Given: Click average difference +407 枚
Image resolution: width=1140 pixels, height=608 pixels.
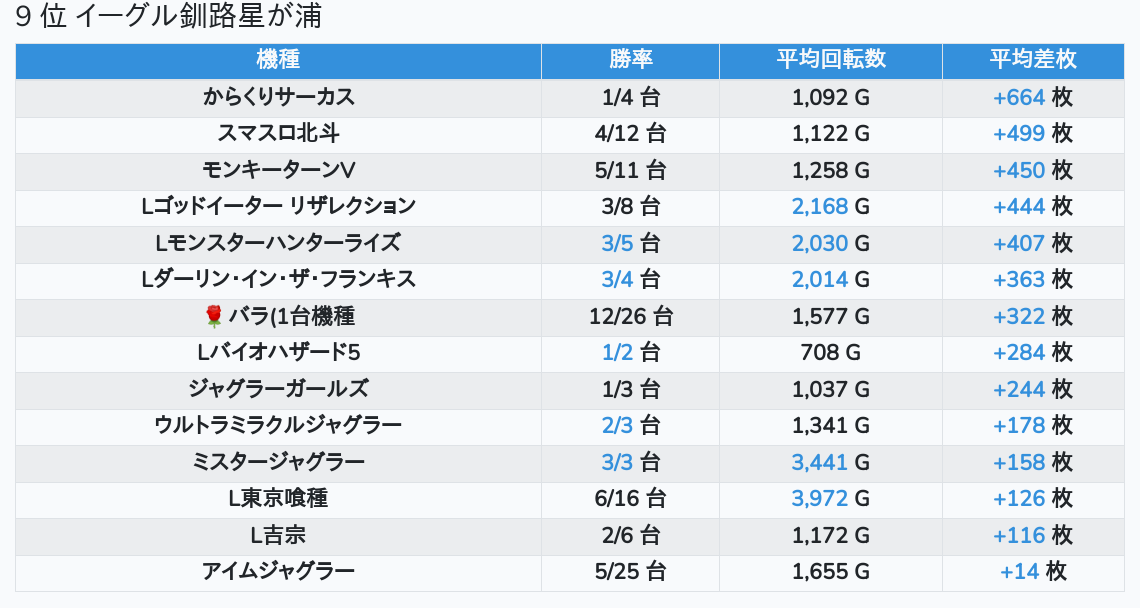Looking at the screenshot, I should click(1033, 243).
